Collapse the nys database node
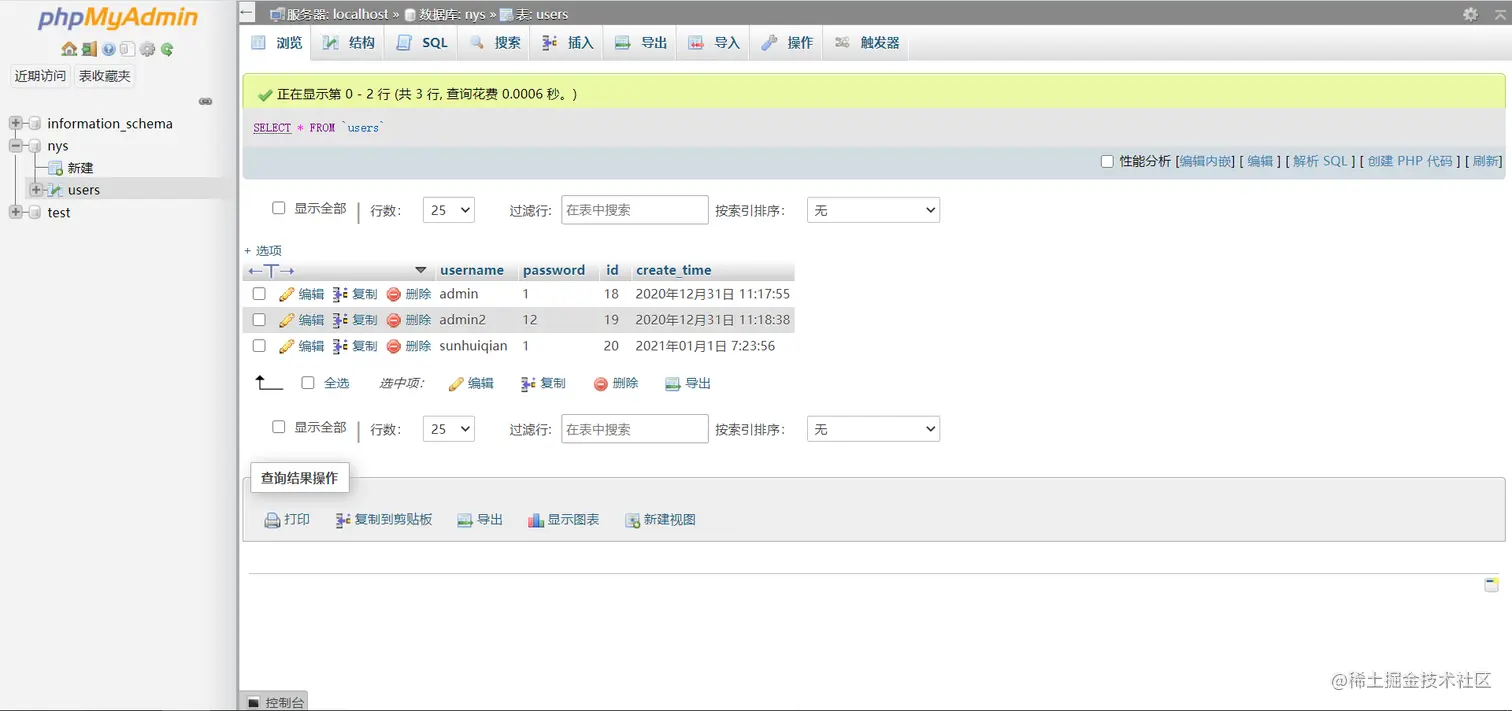Image resolution: width=1512 pixels, height=711 pixels. pos(15,146)
